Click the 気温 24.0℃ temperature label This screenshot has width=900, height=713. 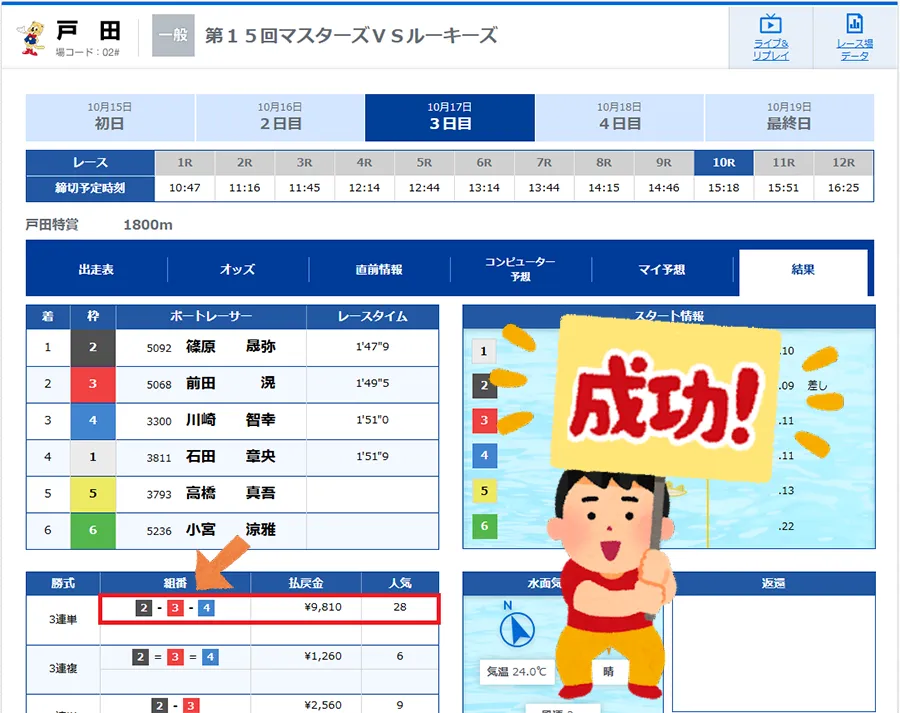point(517,672)
